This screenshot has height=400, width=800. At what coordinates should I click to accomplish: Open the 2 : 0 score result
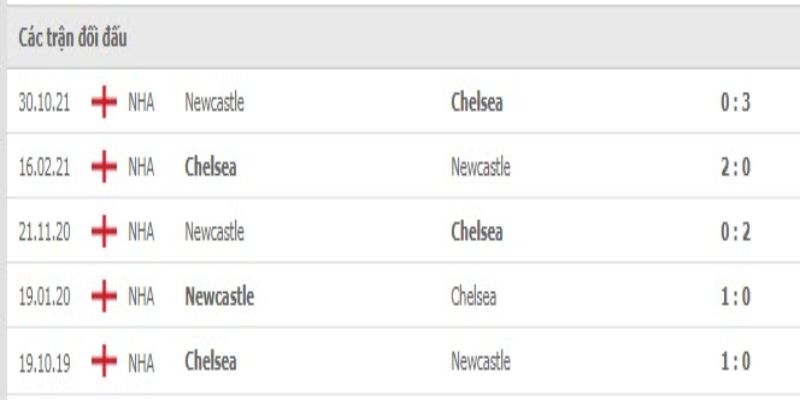tap(735, 167)
